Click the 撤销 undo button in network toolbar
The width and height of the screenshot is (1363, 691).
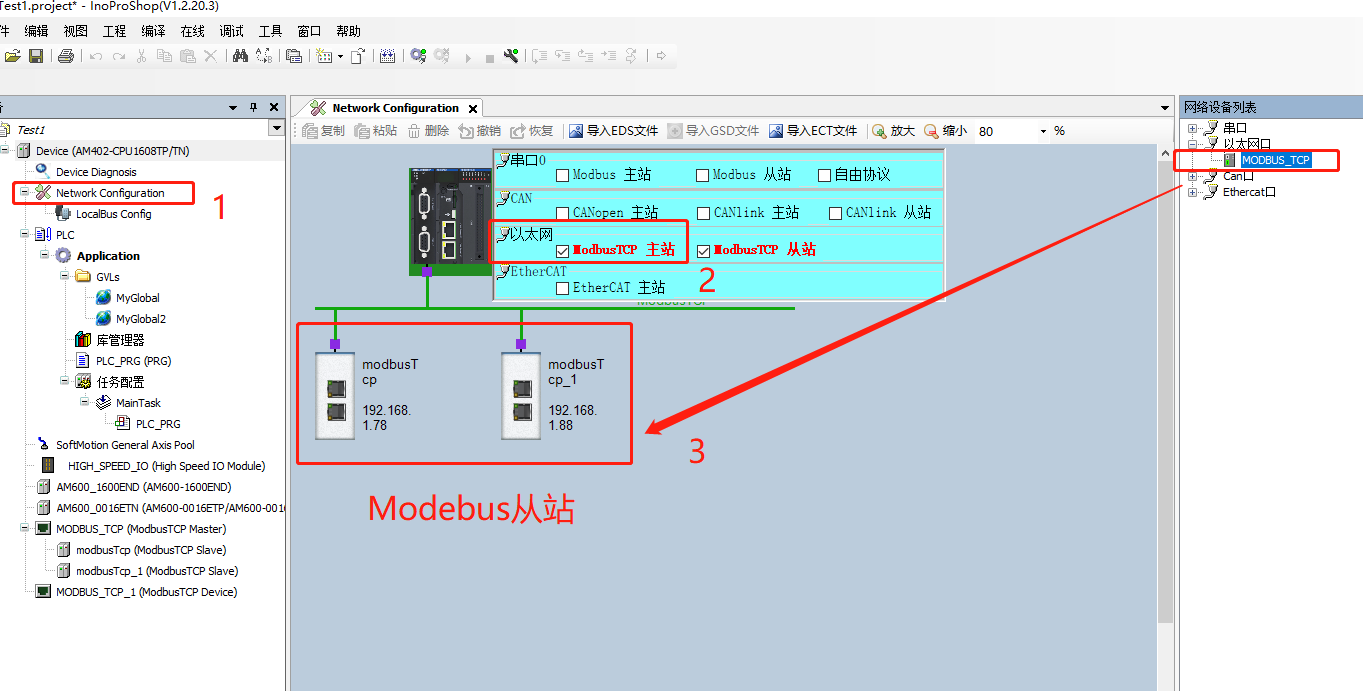[x=479, y=131]
